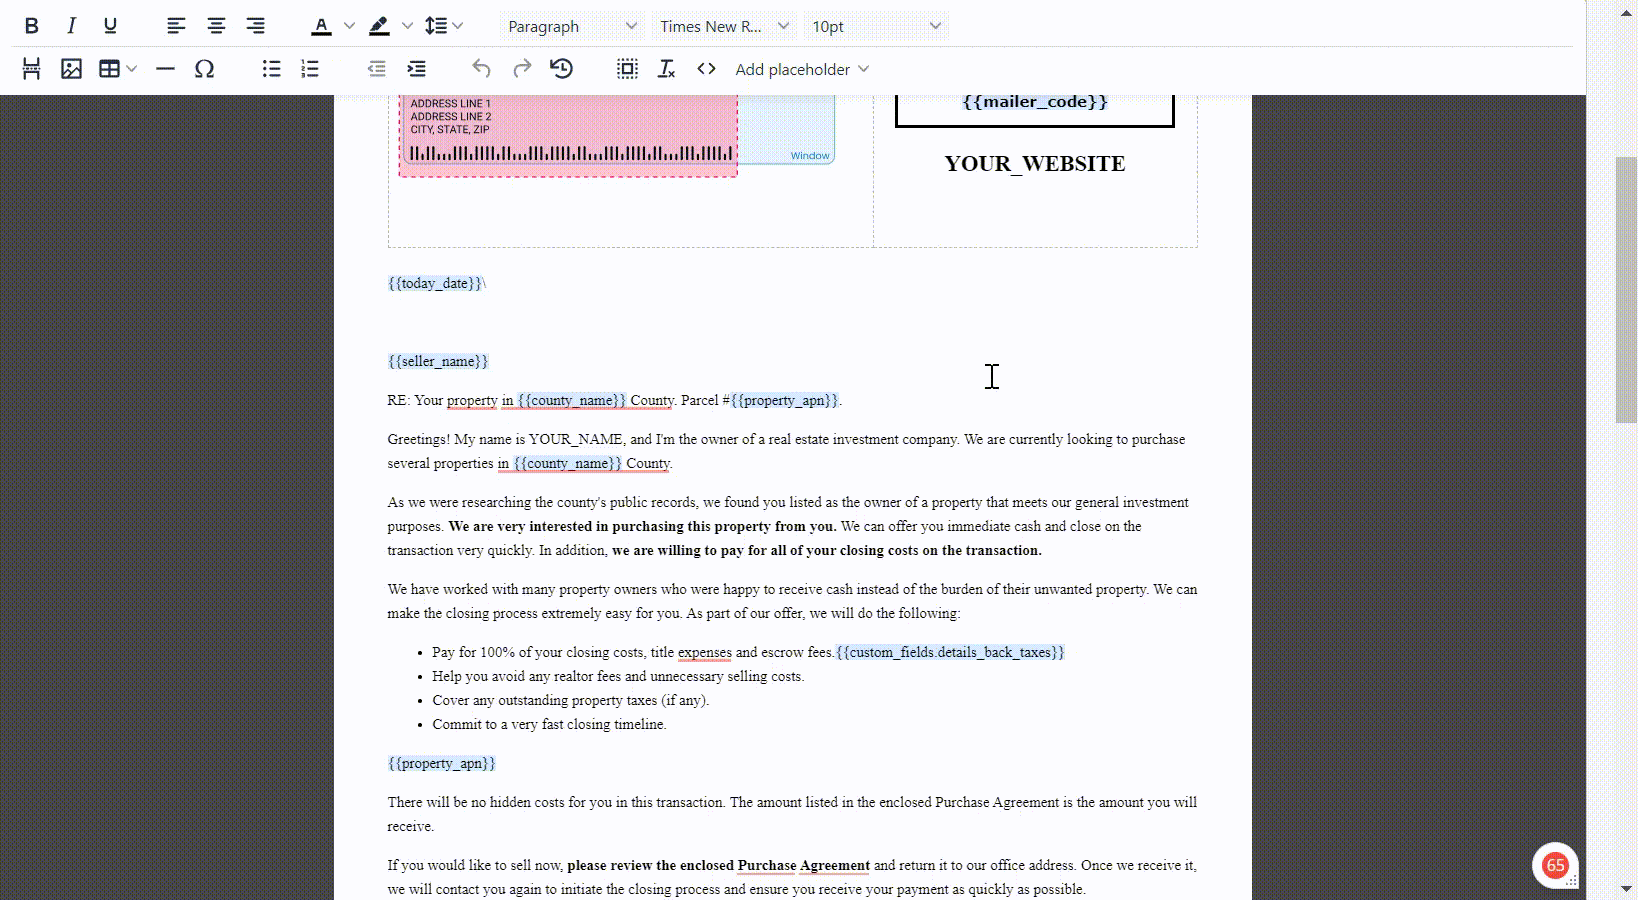The height and width of the screenshot is (900, 1638).
Task: Apply text color
Action: (321, 26)
